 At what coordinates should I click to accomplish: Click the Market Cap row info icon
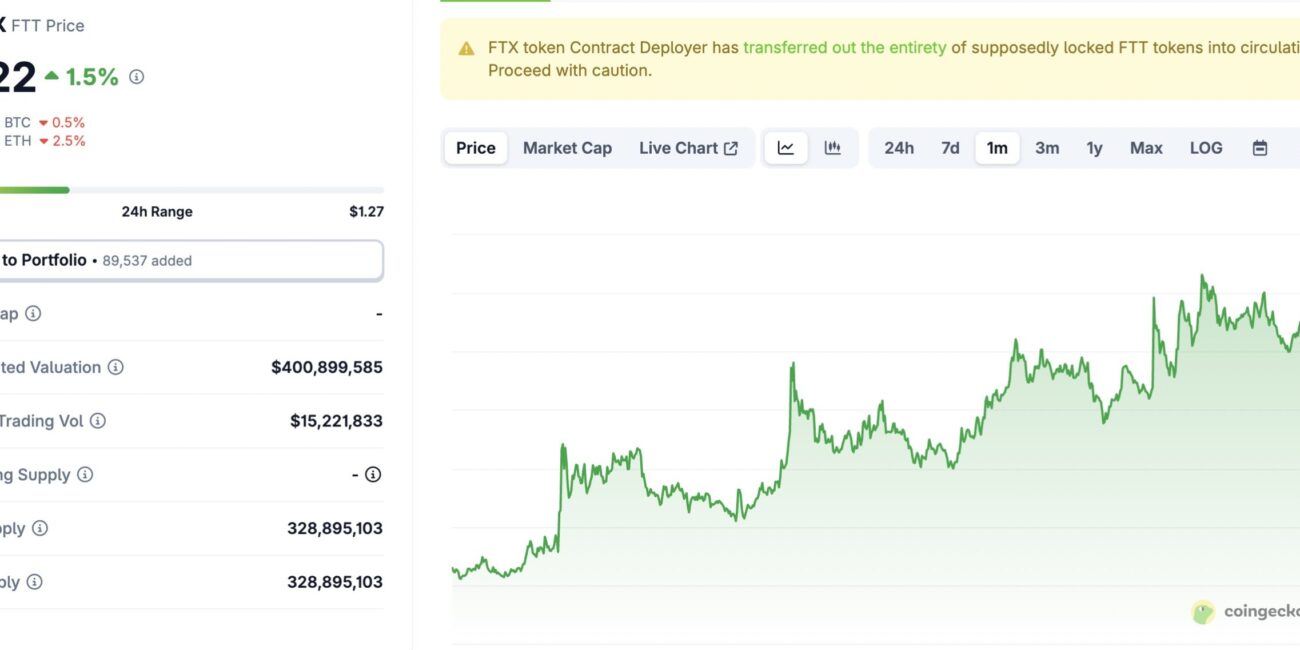click(x=33, y=314)
